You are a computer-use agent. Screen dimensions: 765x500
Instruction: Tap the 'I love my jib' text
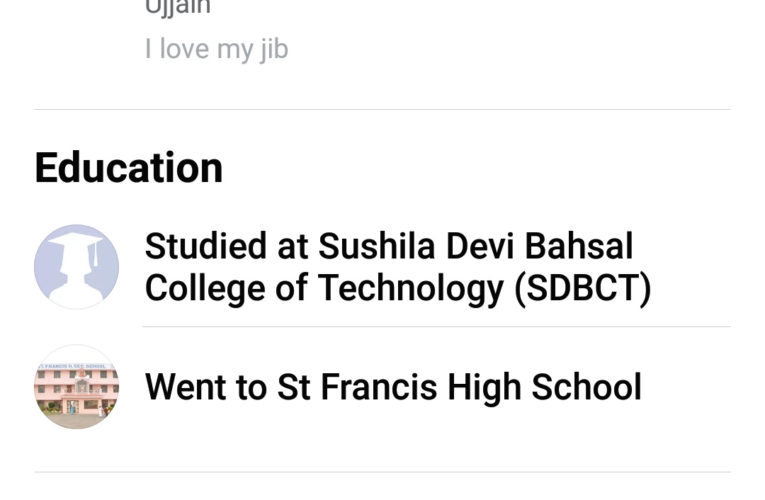(216, 49)
